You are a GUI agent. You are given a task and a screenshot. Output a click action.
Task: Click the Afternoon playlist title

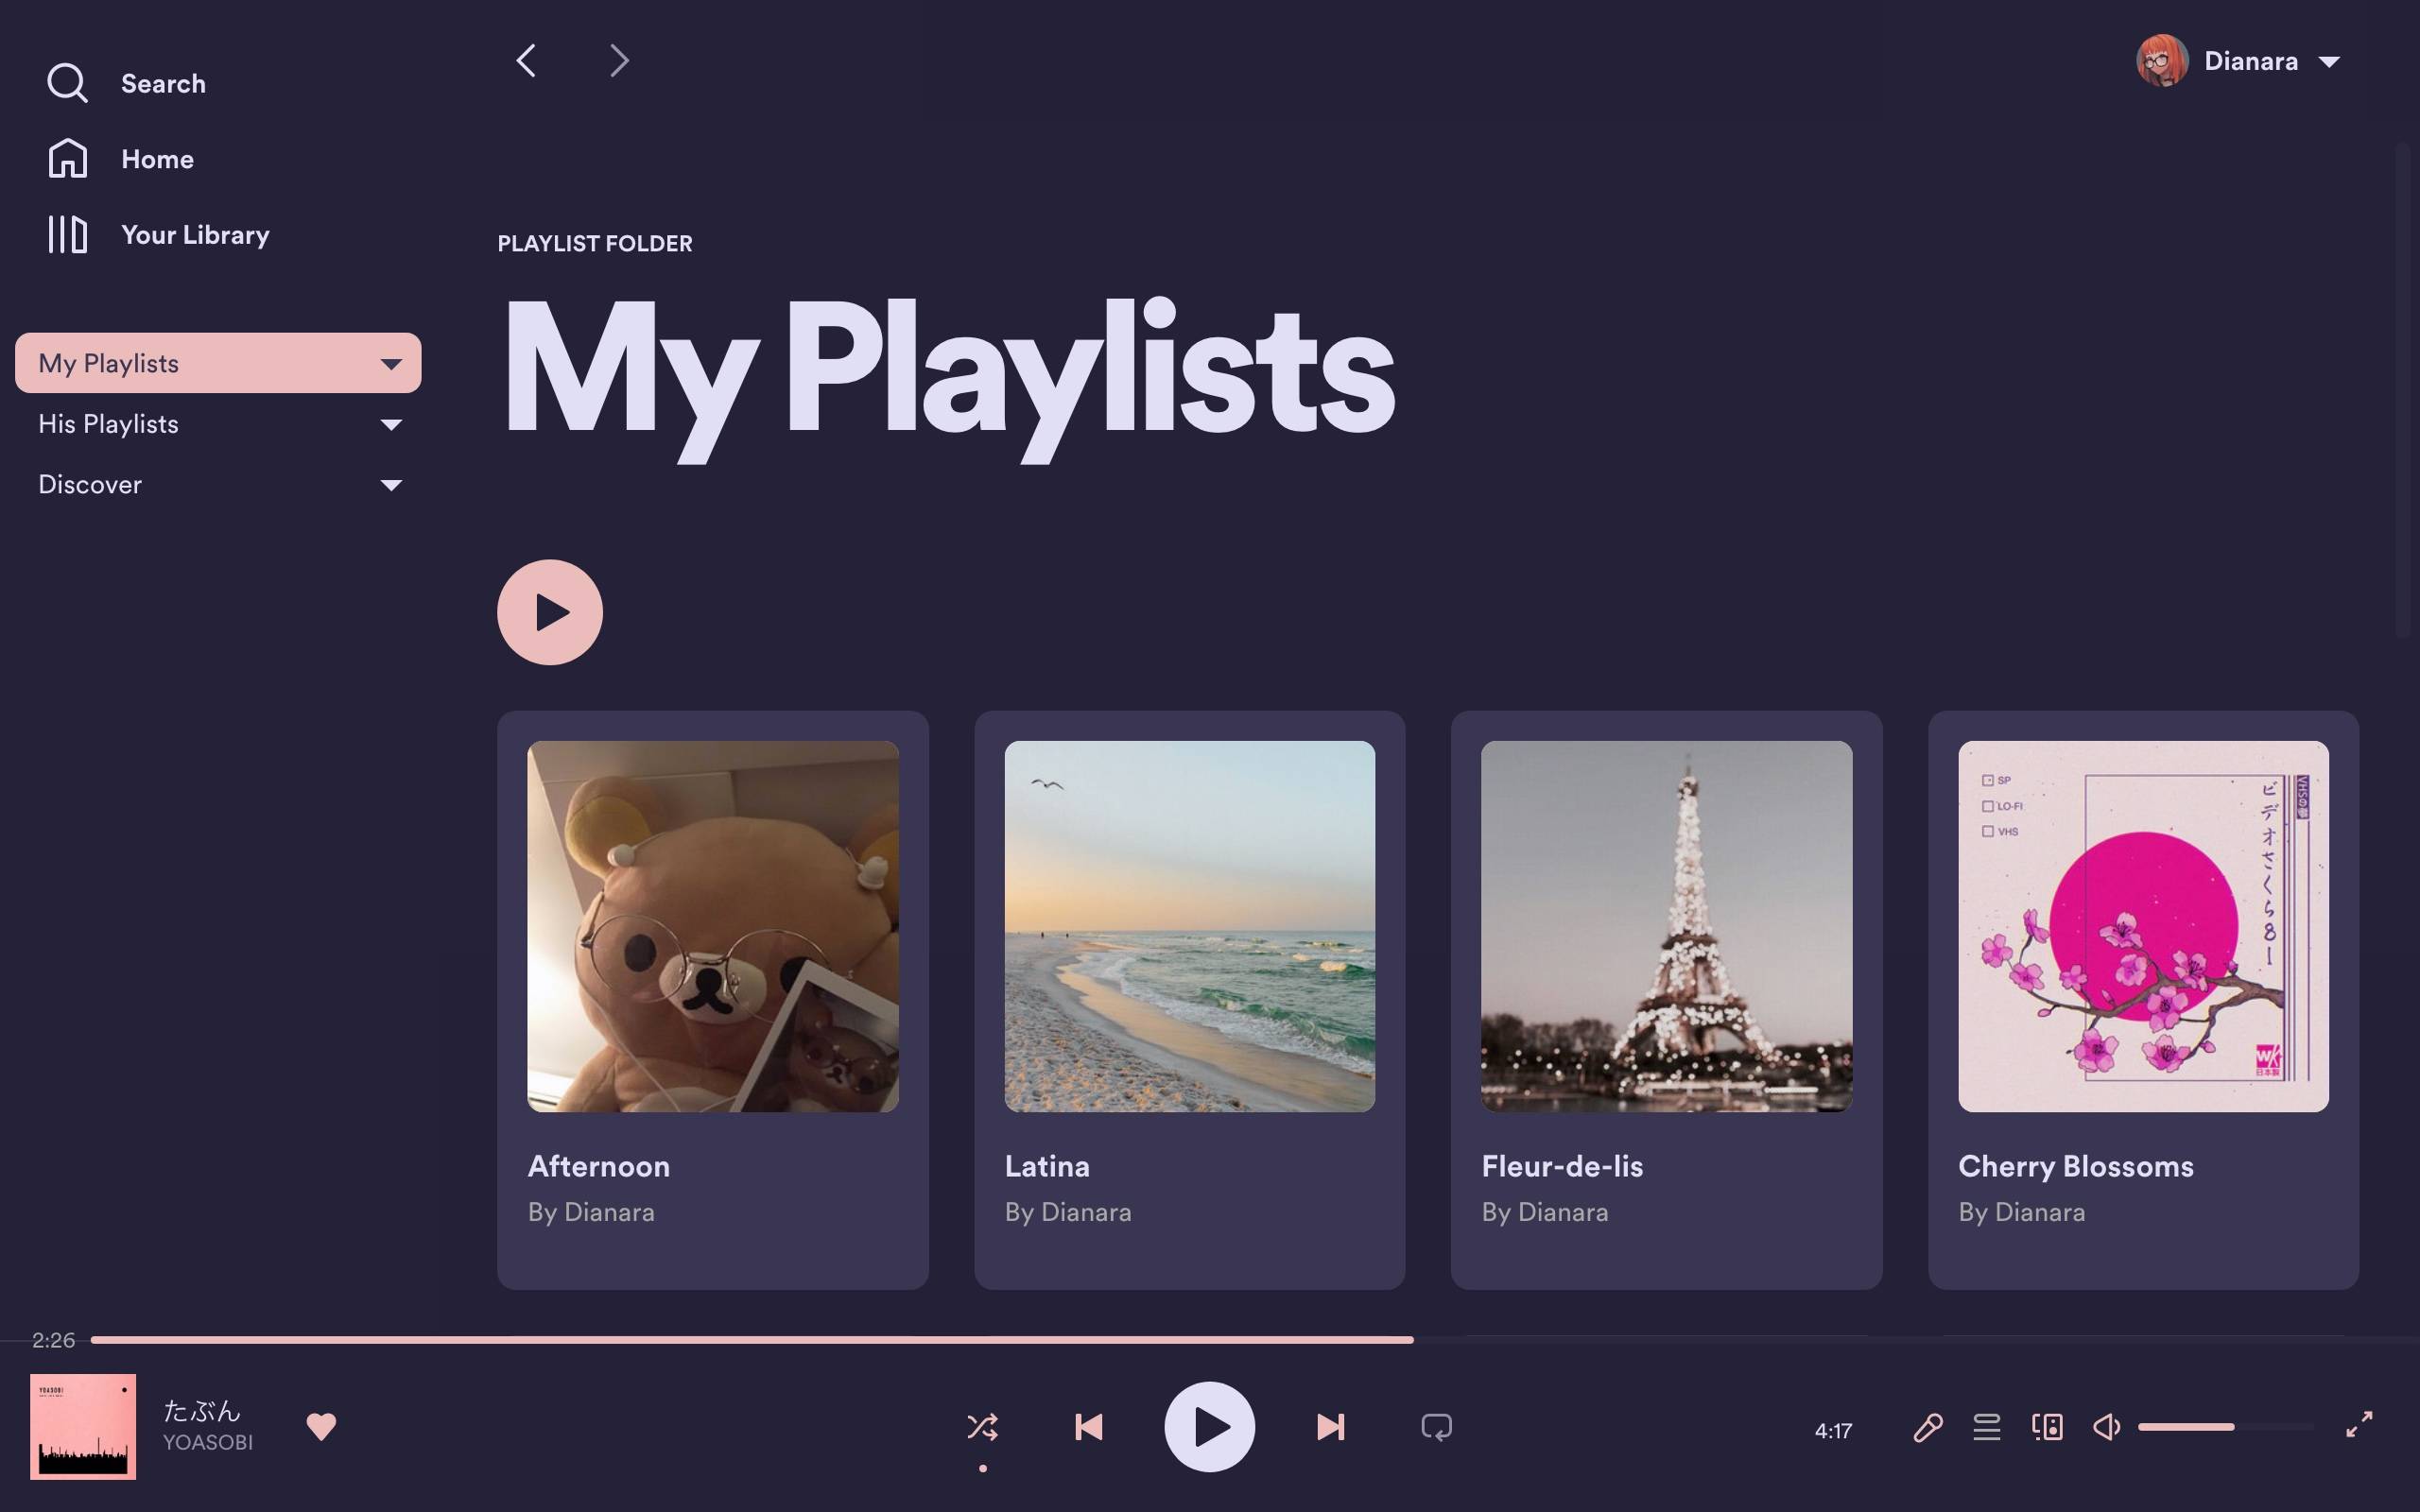(x=598, y=1166)
